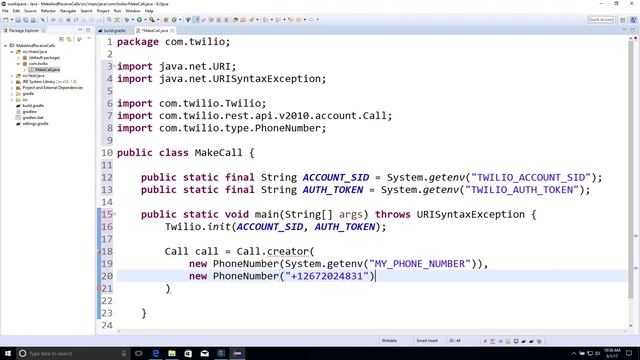Expand the (default package) node
Screen dimensions: 640x360
tap(18, 58)
